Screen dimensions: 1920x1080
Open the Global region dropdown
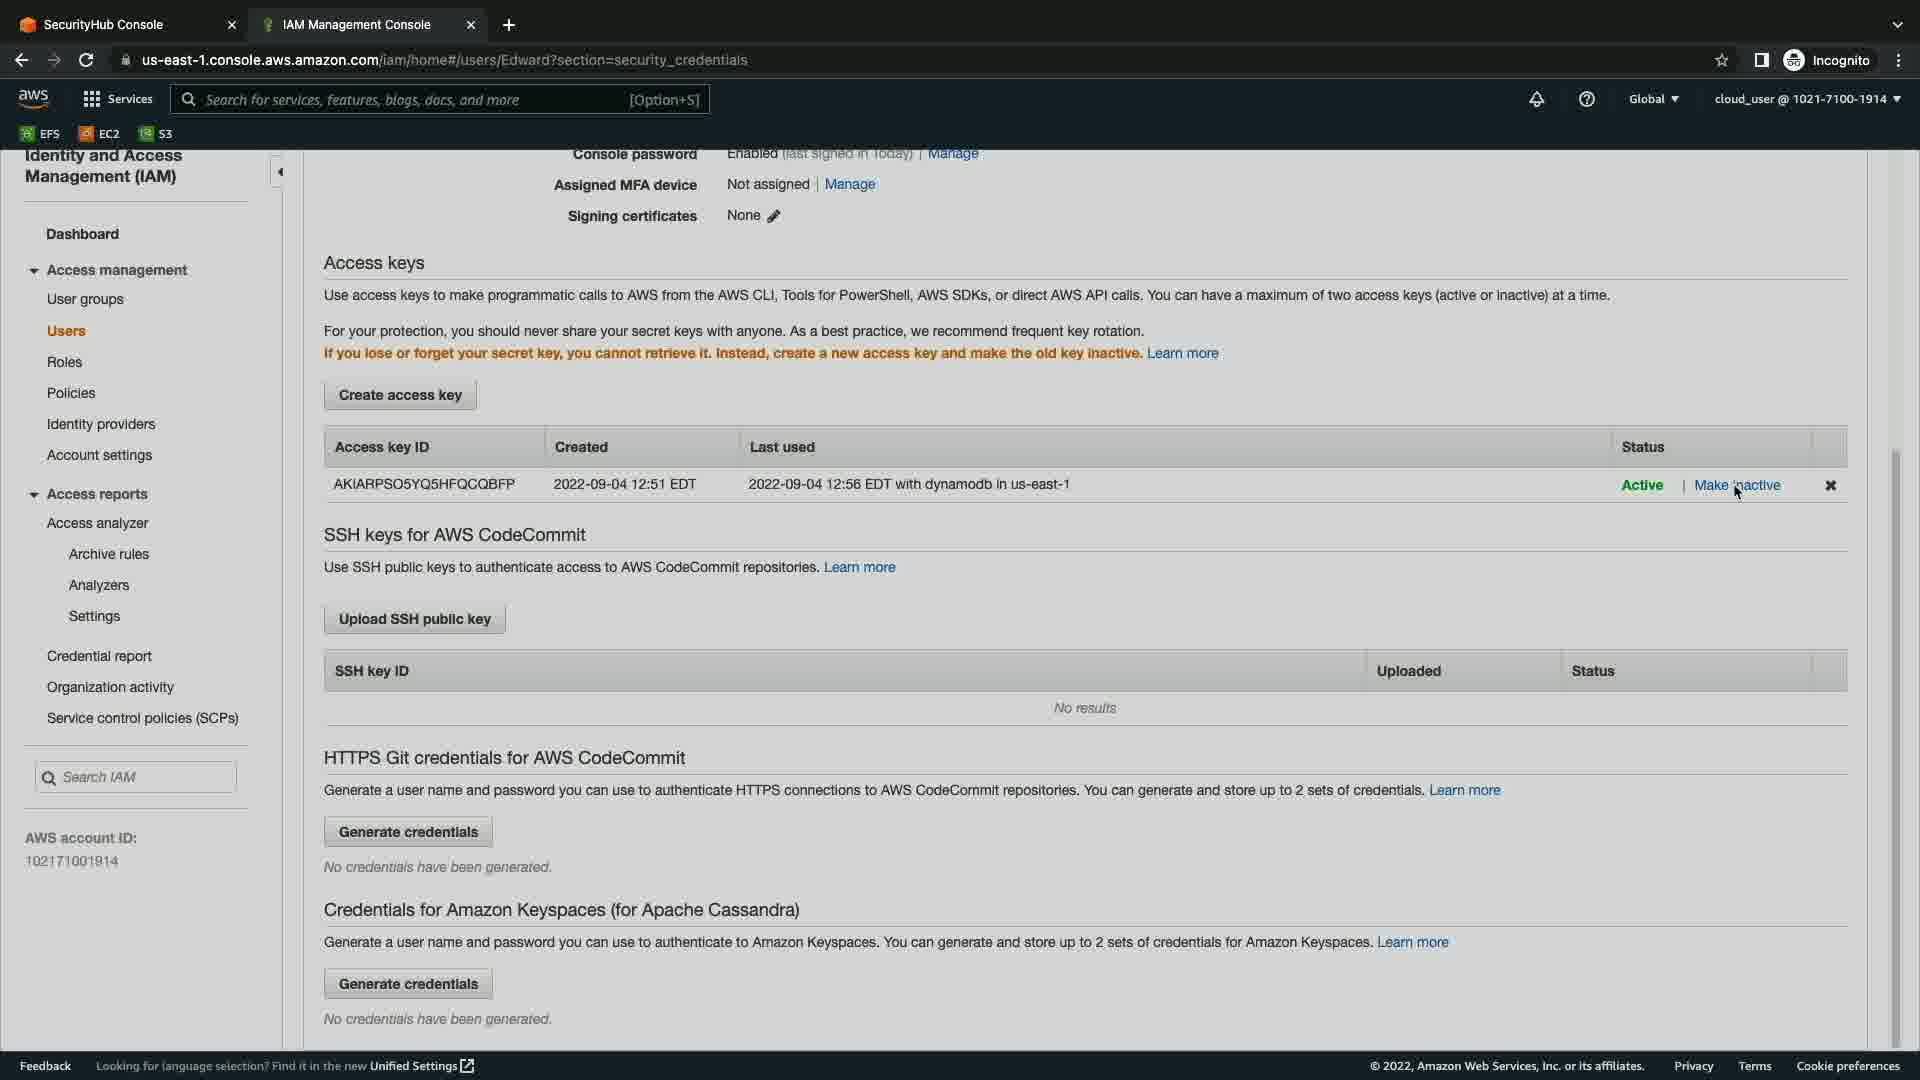click(1653, 99)
